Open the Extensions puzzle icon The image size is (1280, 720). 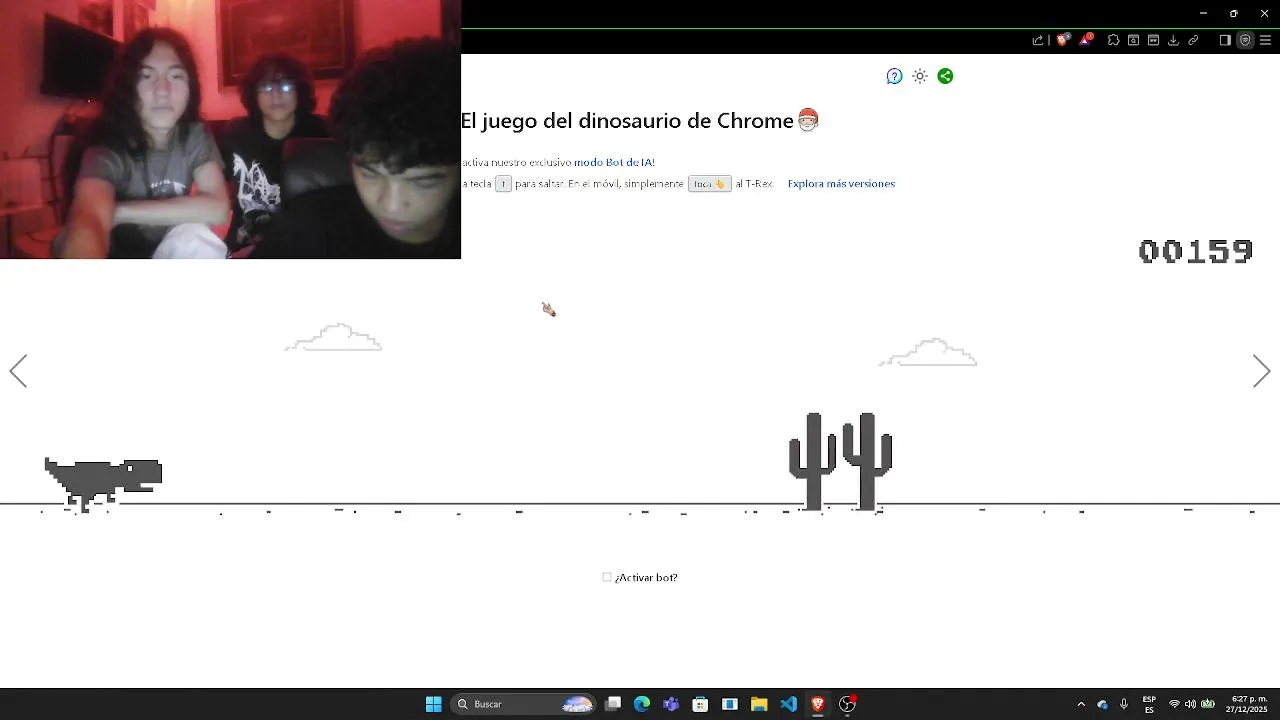[1113, 40]
